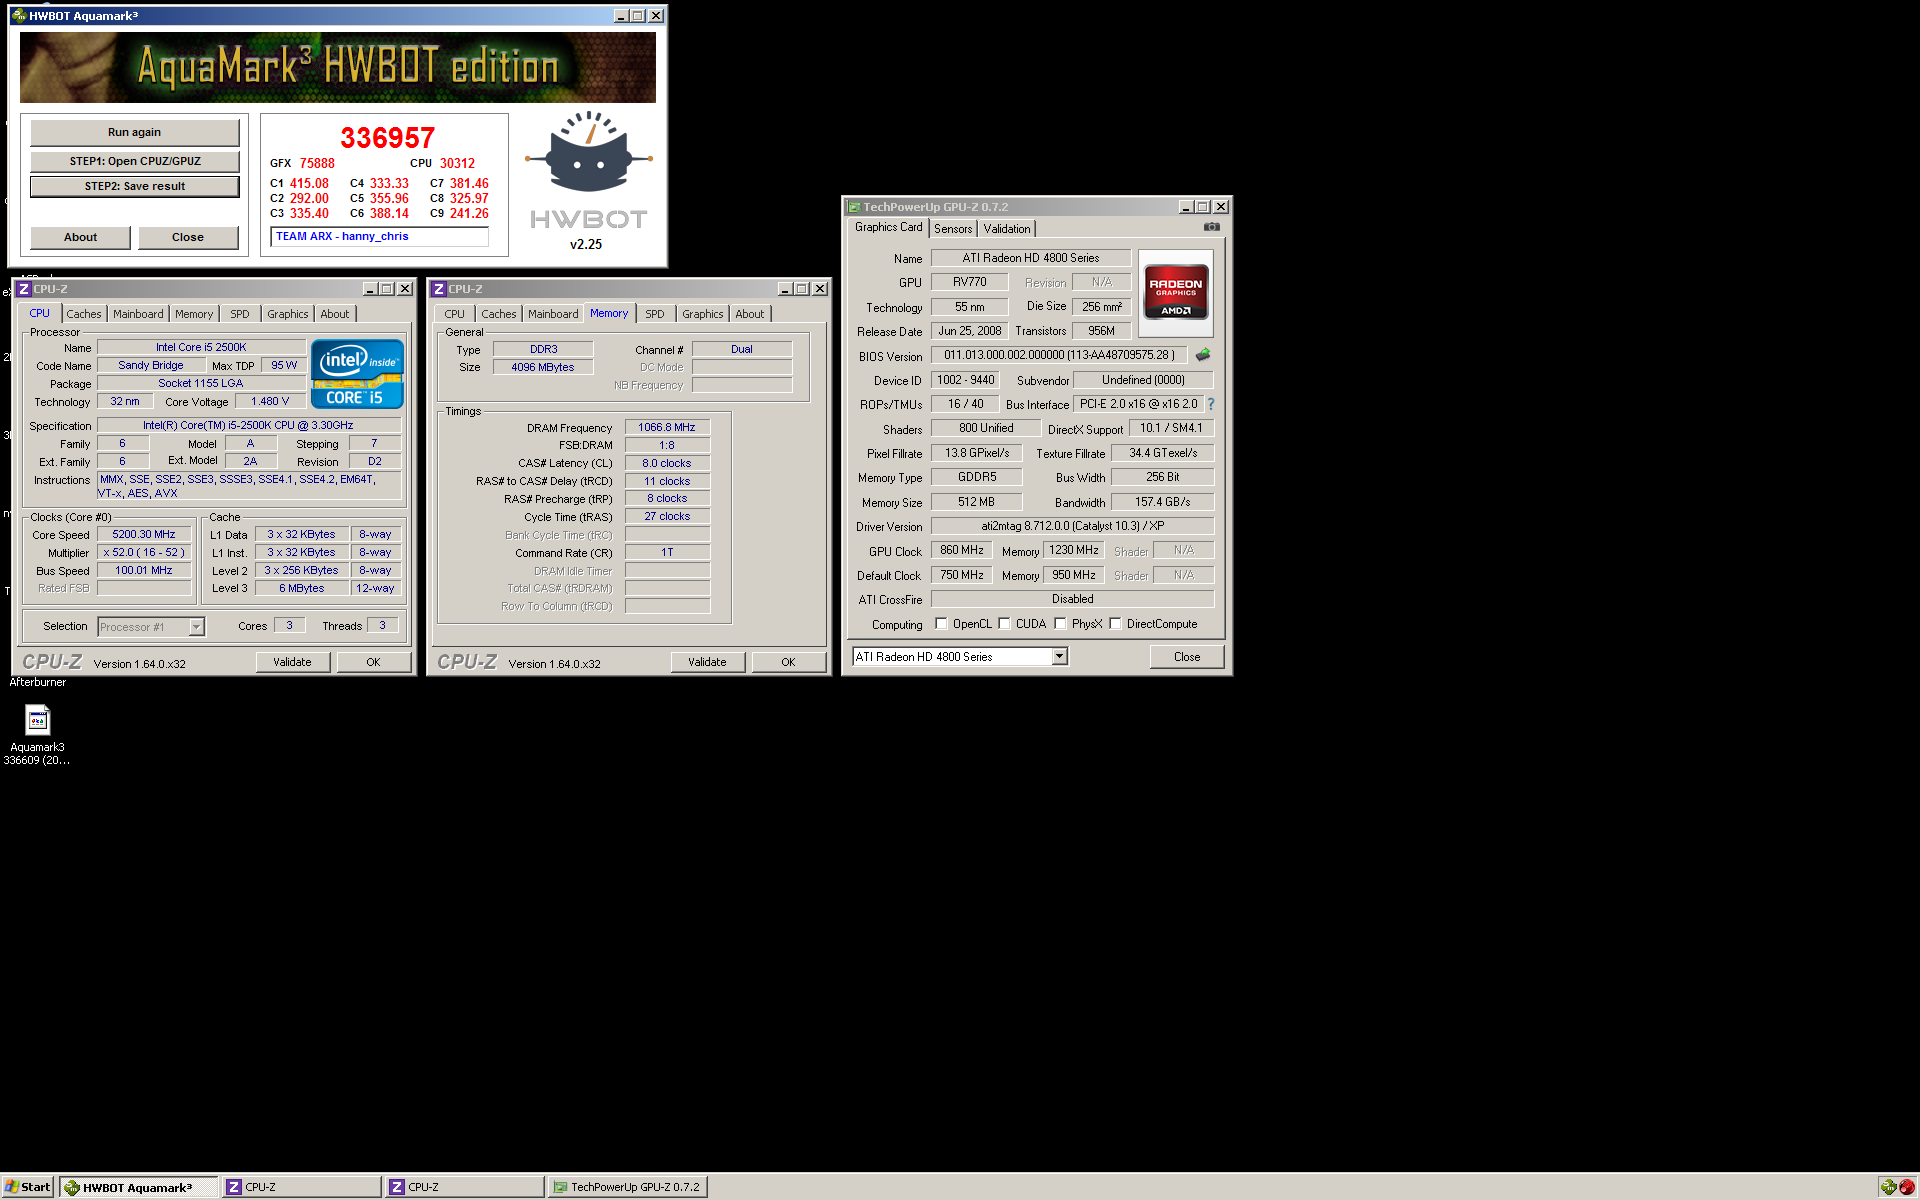Click TechPowerUp GPU-Z taskbar item
This screenshot has width=1920, height=1200.
628,1187
